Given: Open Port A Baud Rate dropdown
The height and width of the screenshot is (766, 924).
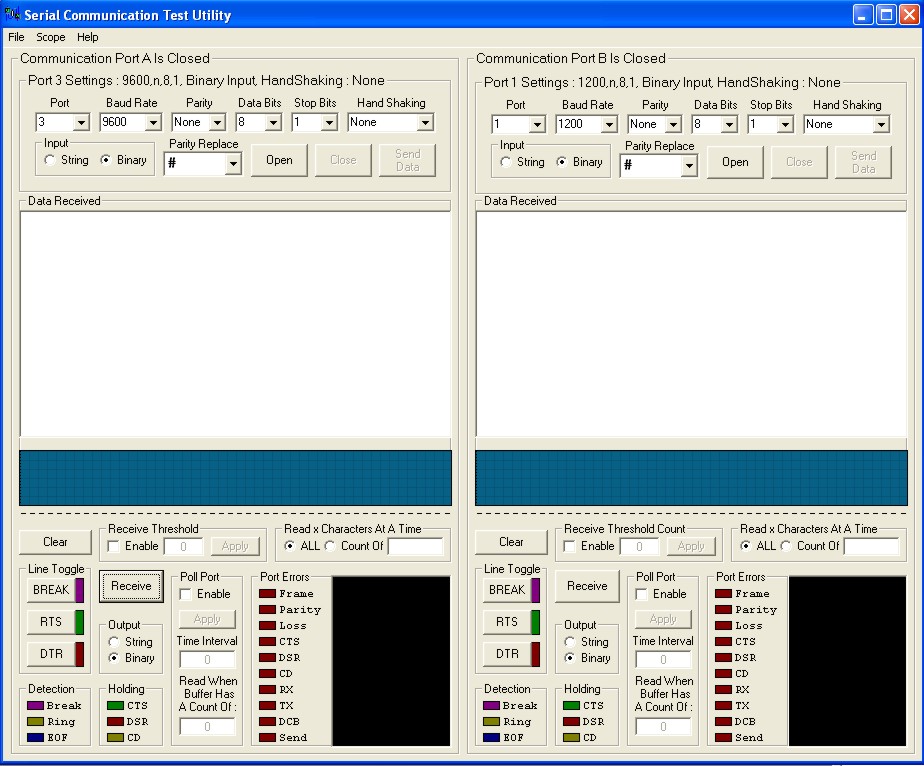Looking at the screenshot, I should (153, 123).
